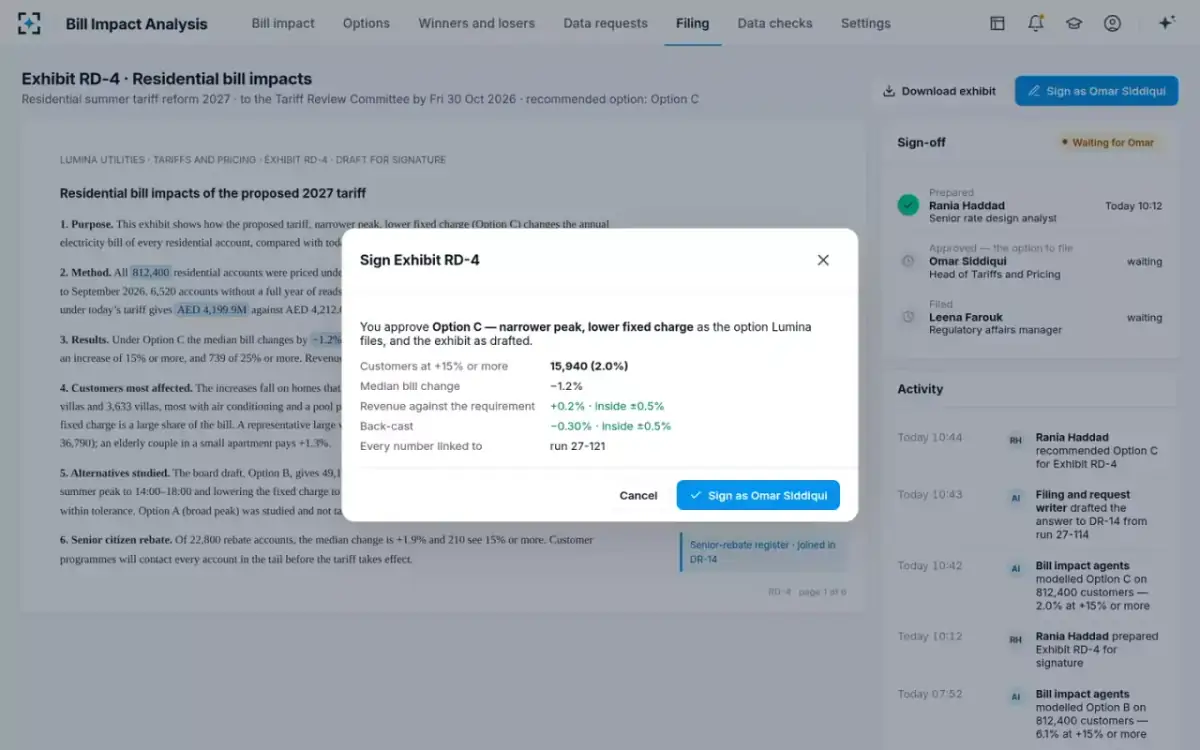
Task: Click the run 27-121 value in dialog
Action: coord(578,446)
